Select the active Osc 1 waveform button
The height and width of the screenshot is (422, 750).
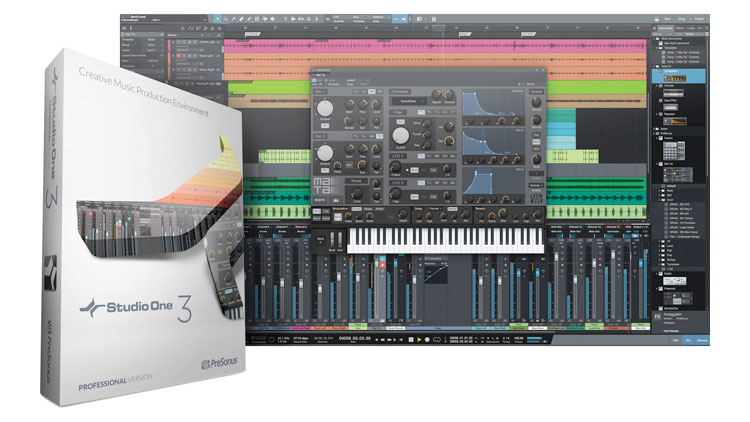coord(371,91)
